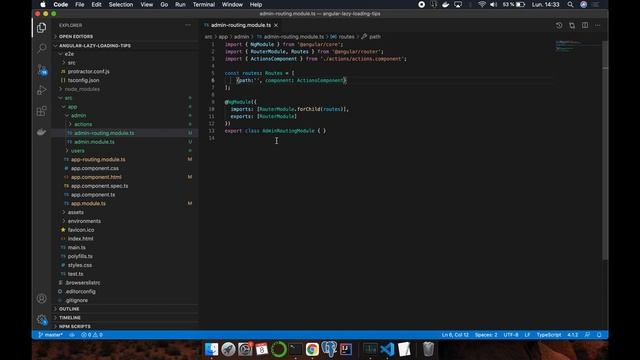Image resolution: width=640 pixels, height=360 pixels.
Task: Open Finder from the Dock
Action: [x=211, y=349]
